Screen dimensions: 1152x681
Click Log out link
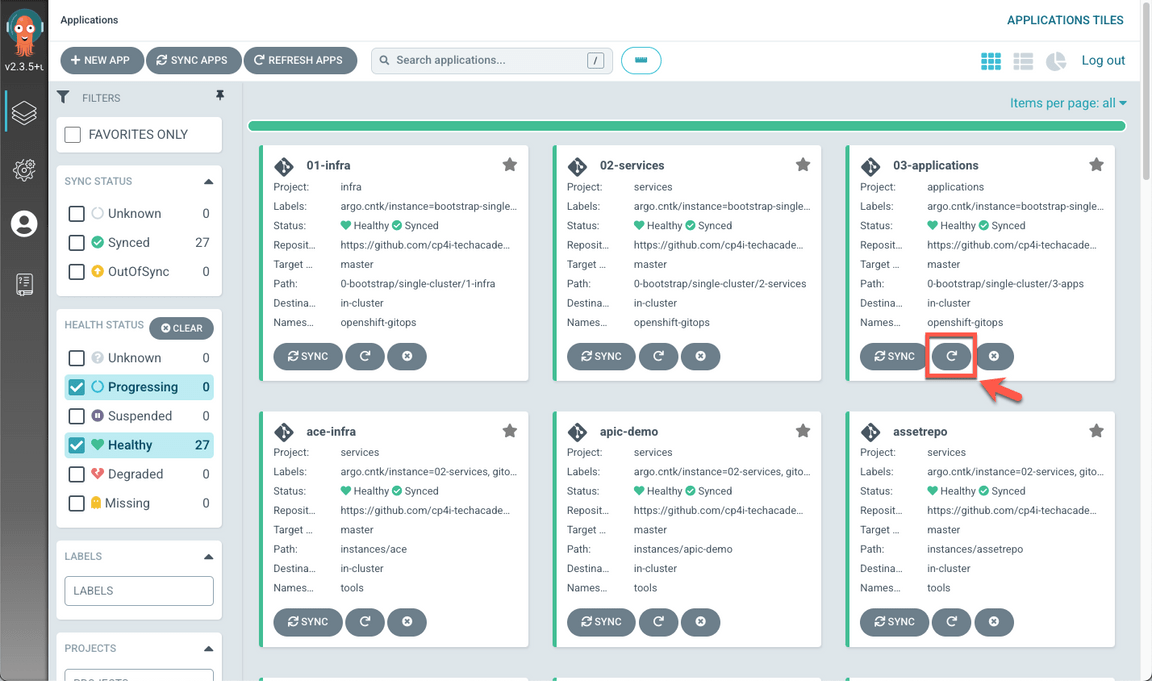point(1103,60)
